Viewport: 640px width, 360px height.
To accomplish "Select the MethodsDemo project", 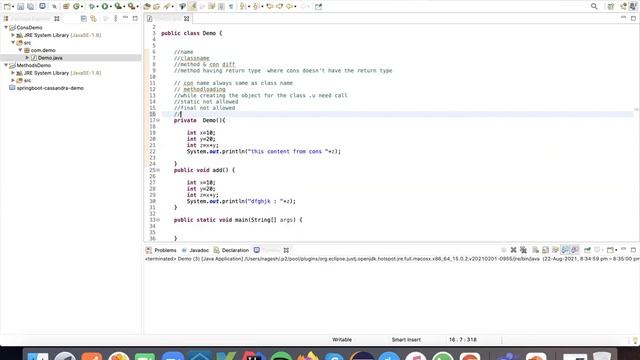I will [33, 65].
